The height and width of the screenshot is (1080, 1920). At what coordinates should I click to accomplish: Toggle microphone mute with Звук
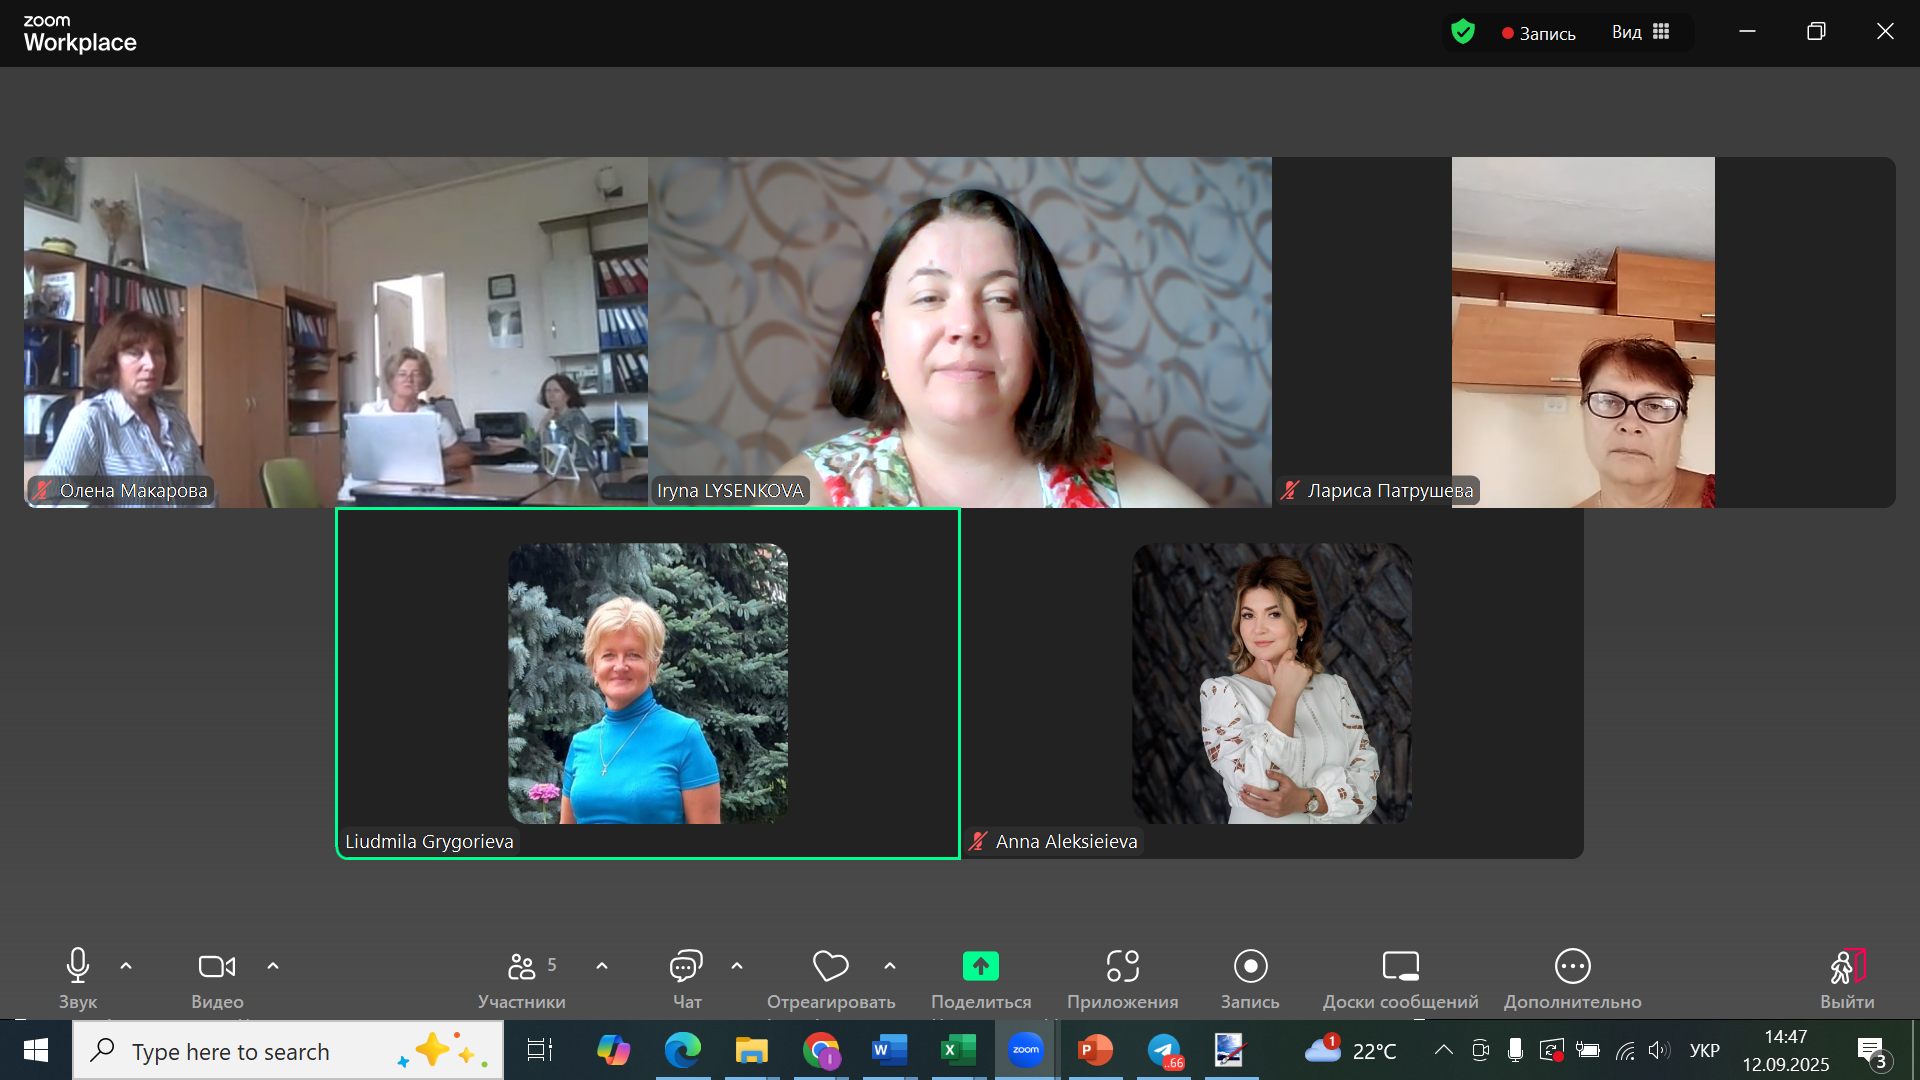[x=78, y=967]
